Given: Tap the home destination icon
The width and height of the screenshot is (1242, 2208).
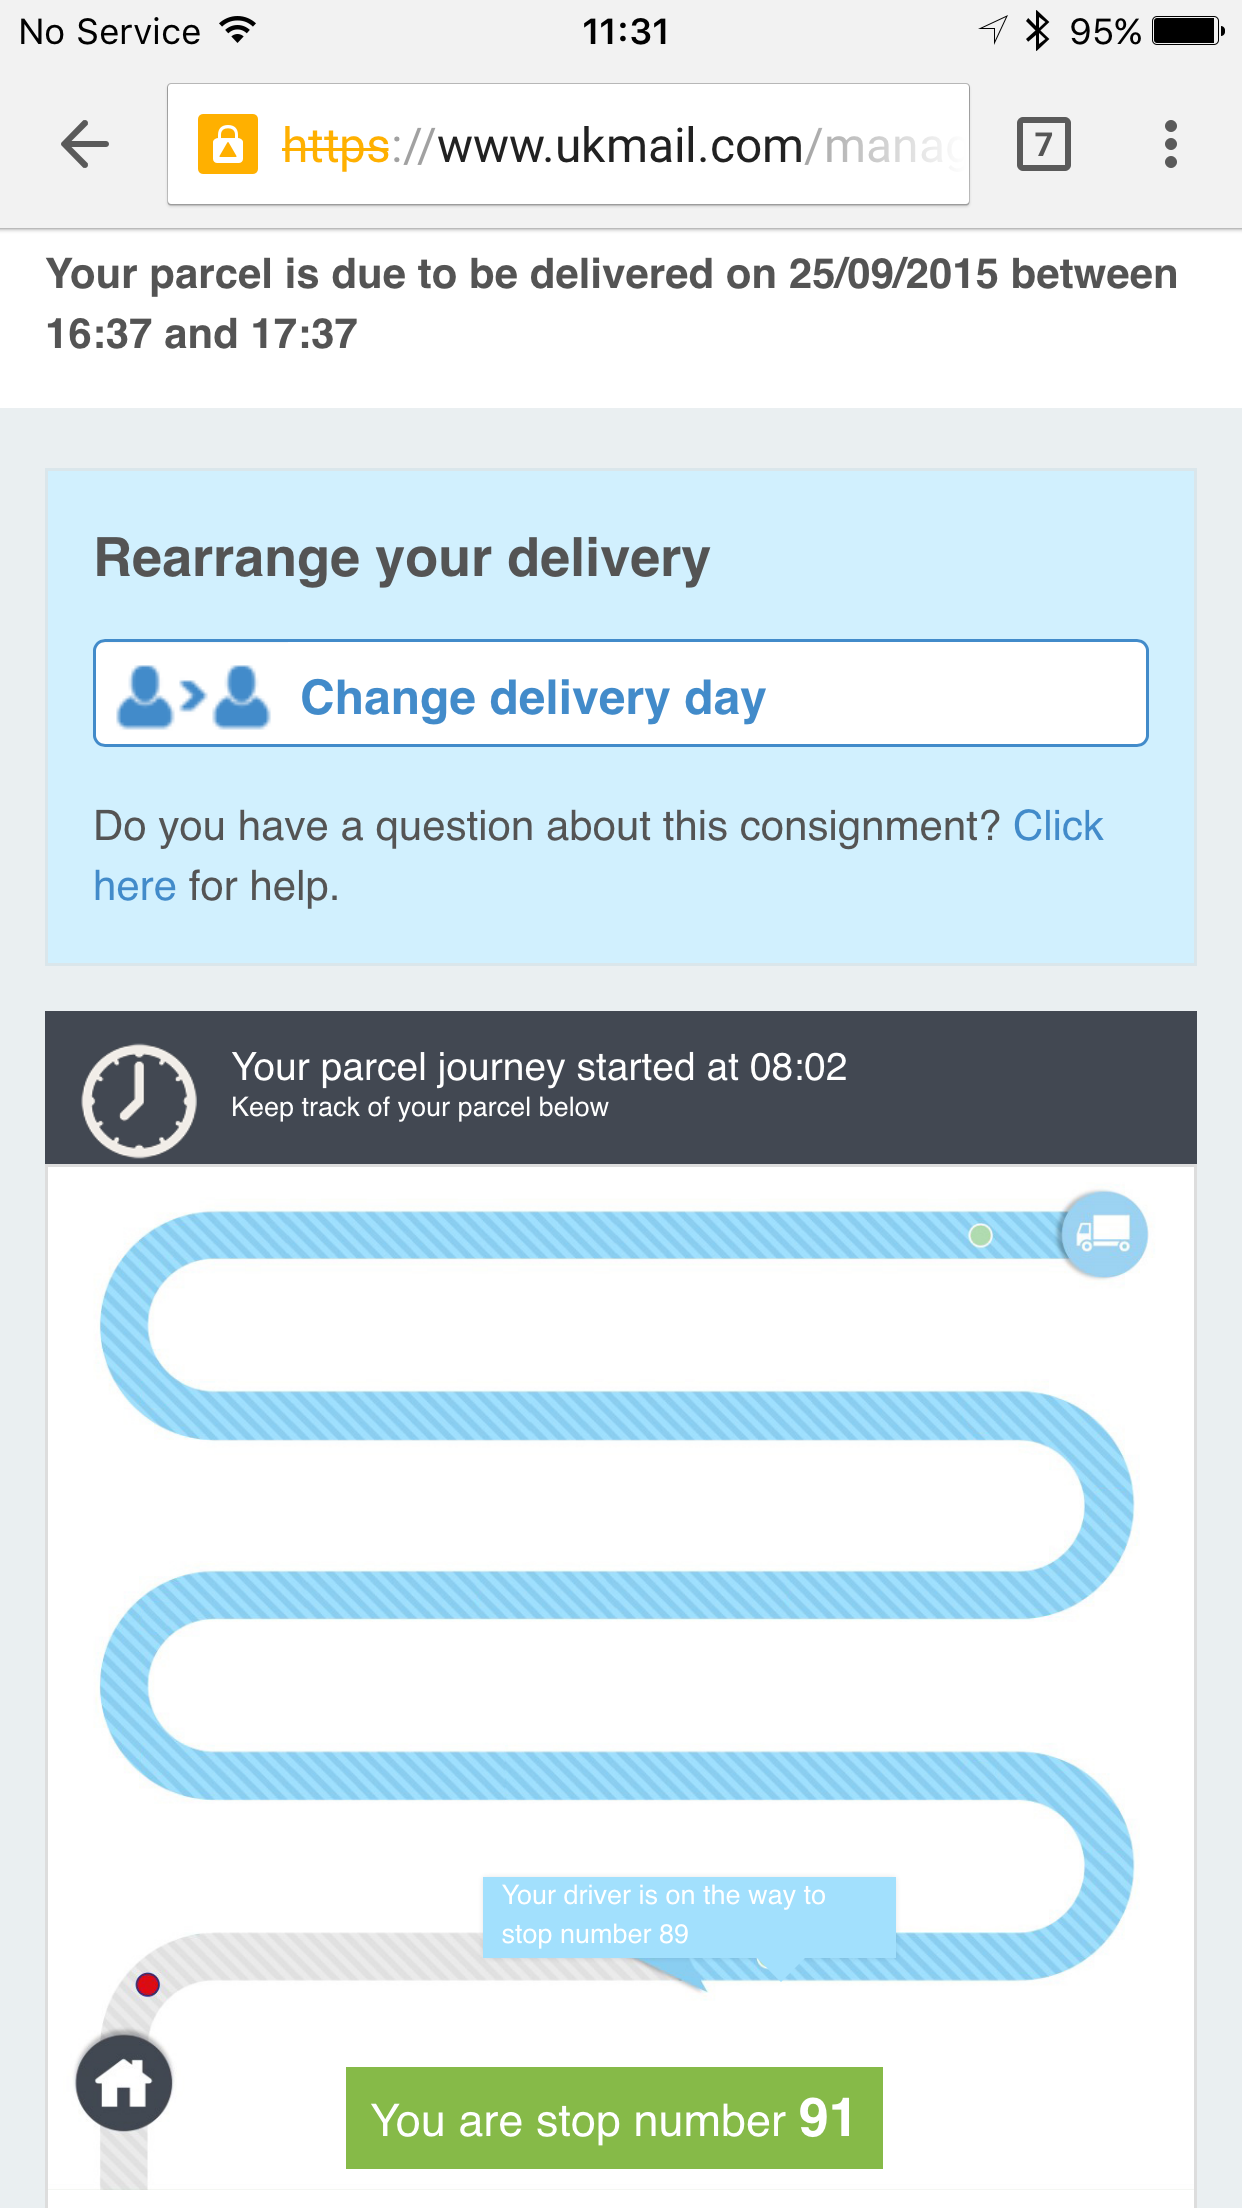Looking at the screenshot, I should (124, 2083).
